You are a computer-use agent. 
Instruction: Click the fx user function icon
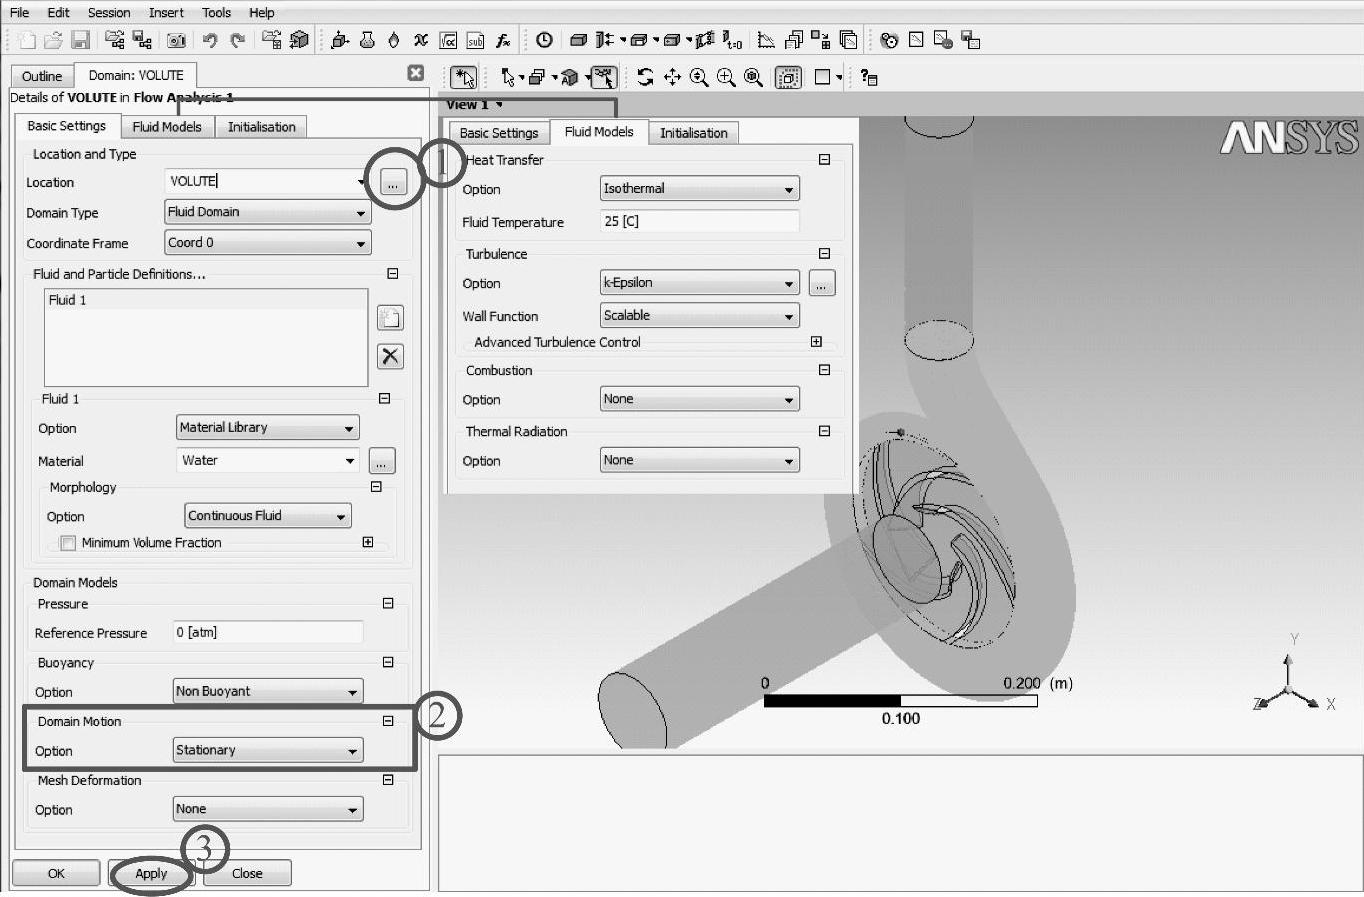click(x=503, y=40)
